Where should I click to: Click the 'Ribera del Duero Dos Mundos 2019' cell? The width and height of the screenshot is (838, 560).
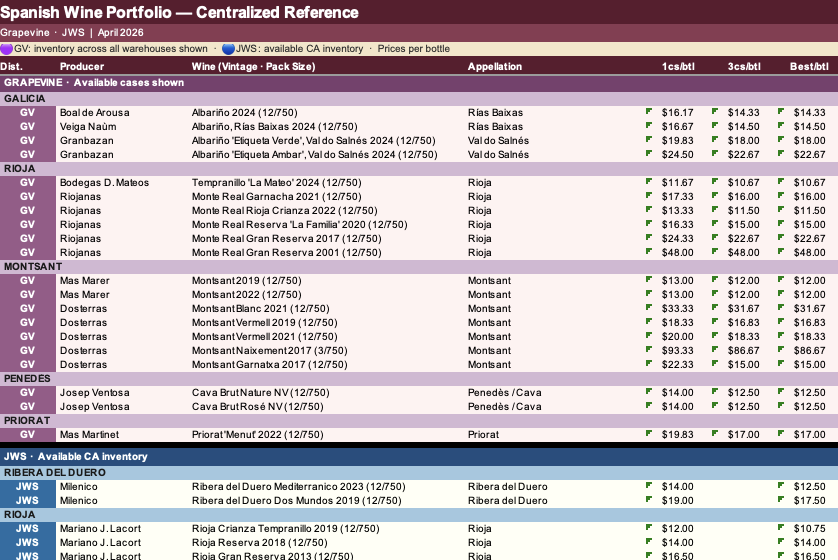296,501
